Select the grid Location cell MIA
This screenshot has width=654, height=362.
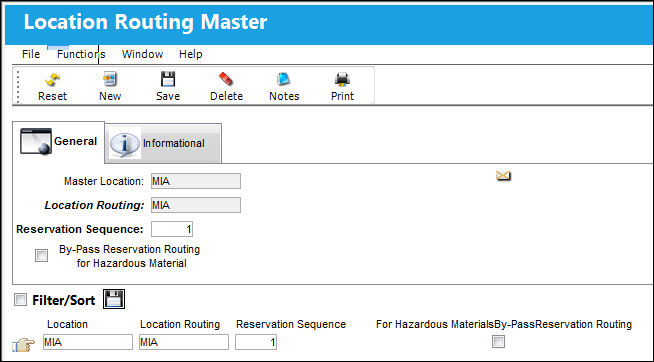point(88,342)
